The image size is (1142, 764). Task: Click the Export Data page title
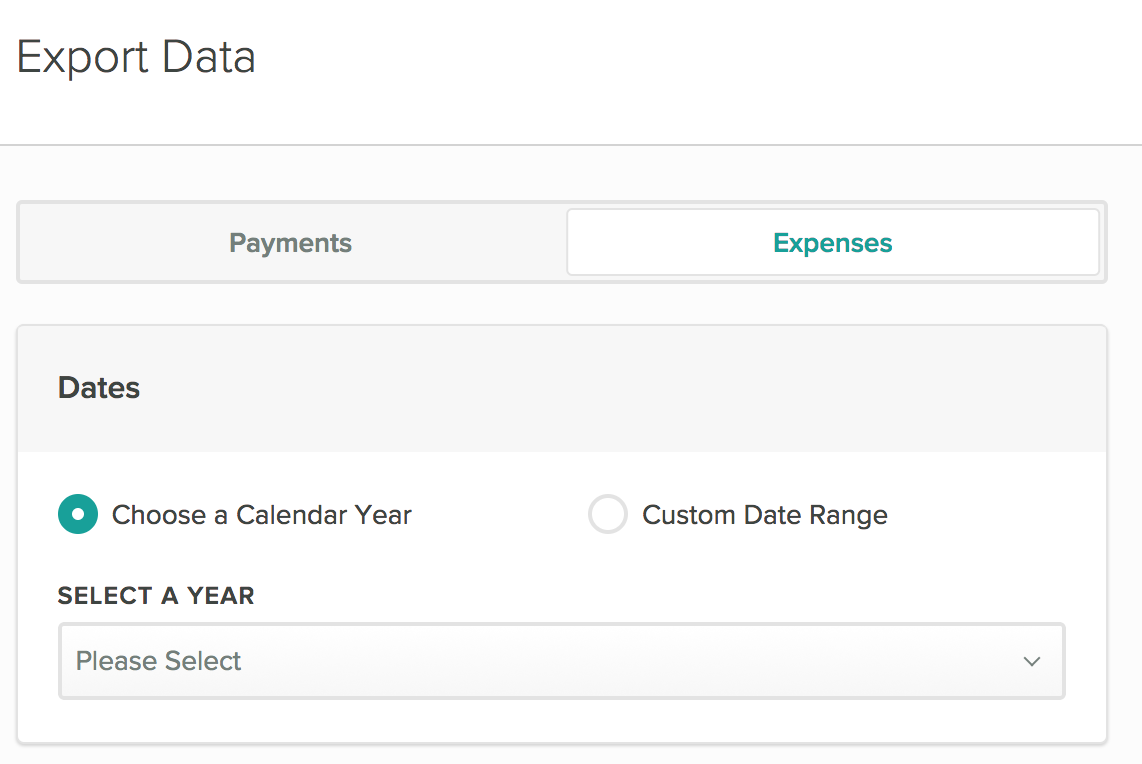pos(136,57)
